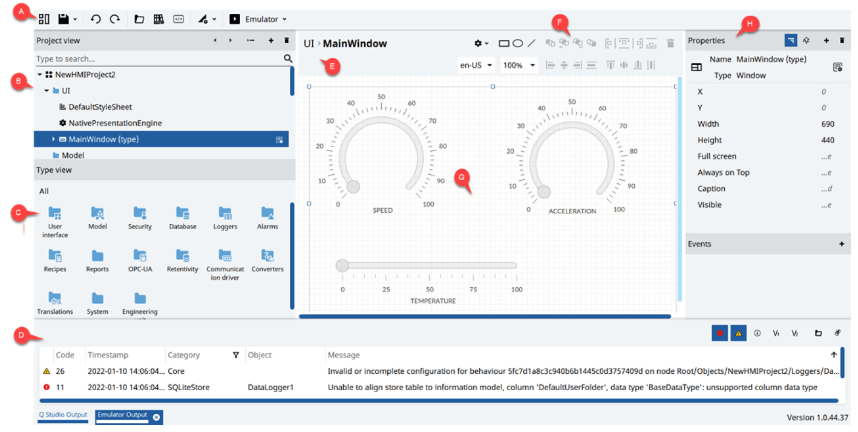Select the Alarms type folder icon
This screenshot has width=858, height=432.
tap(267, 214)
